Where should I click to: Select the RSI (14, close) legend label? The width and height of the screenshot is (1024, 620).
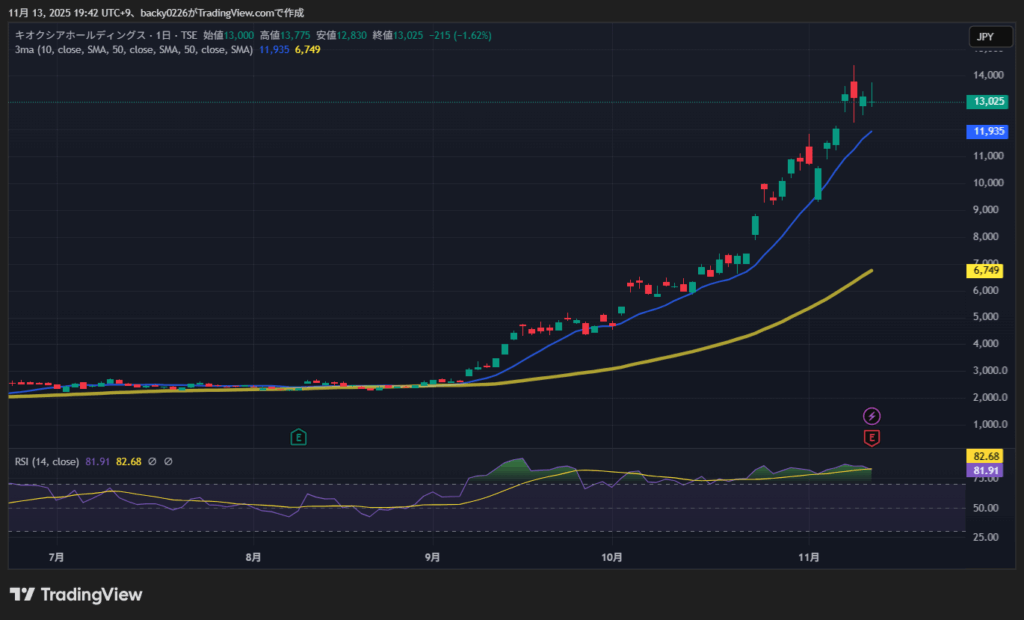coord(47,461)
